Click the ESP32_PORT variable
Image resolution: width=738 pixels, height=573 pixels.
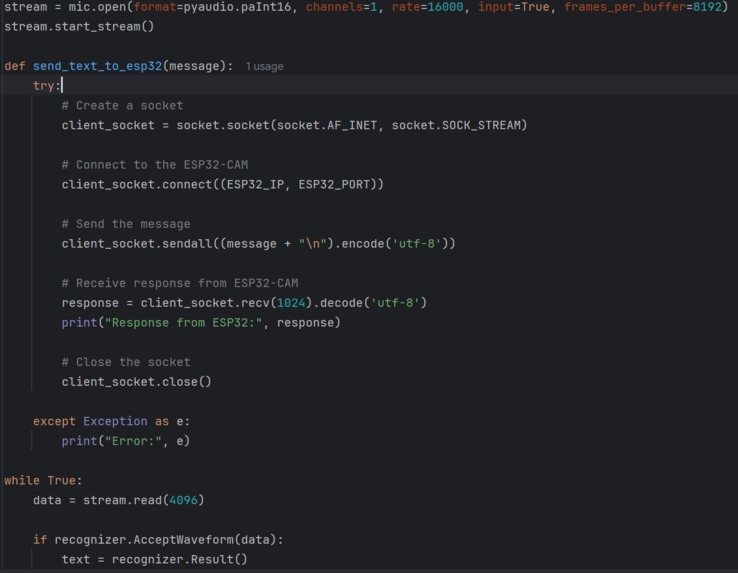click(334, 185)
